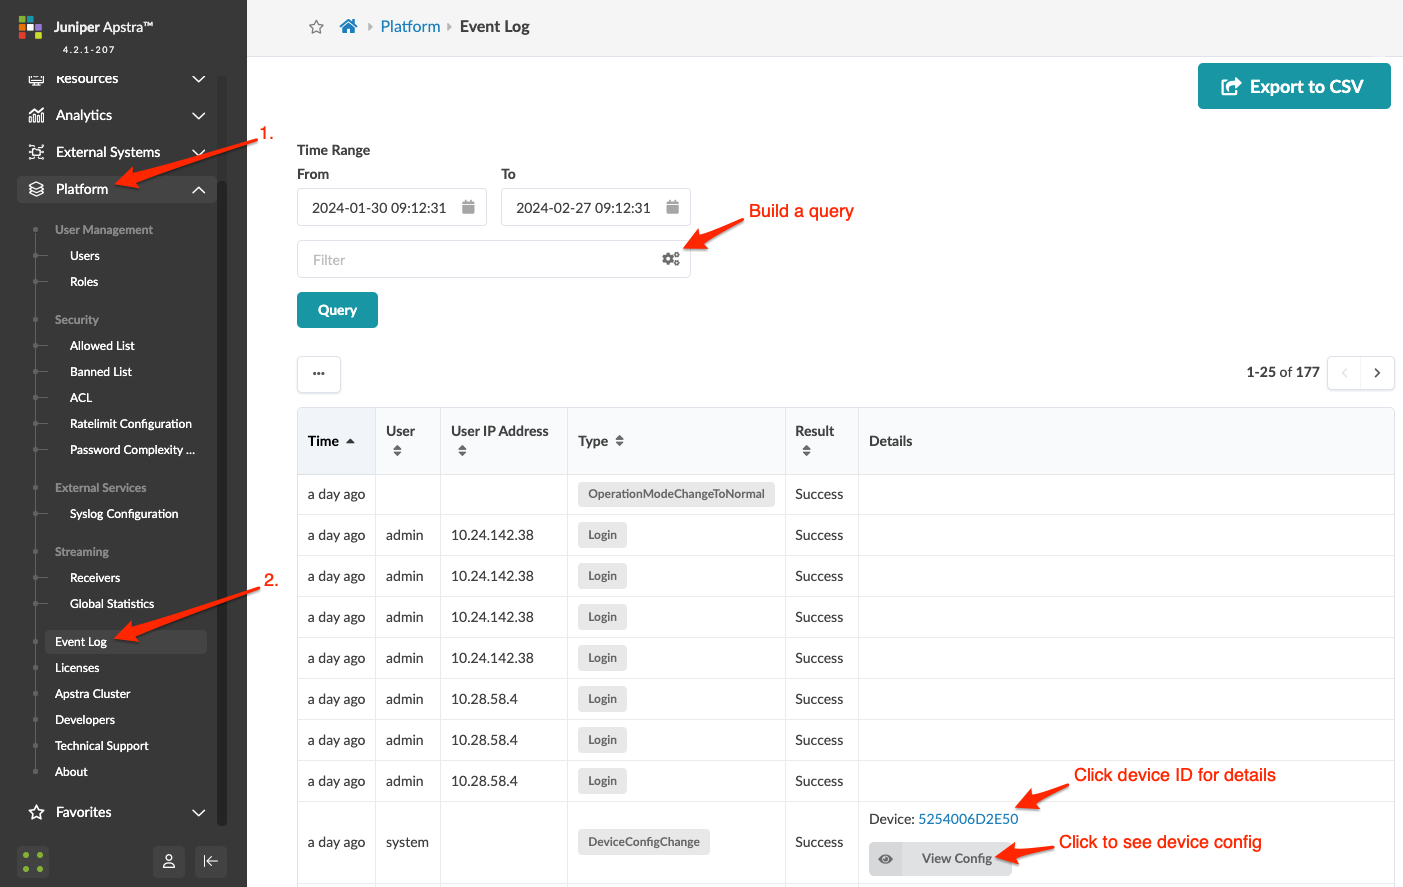Open the query builder gears icon
This screenshot has height=887, width=1403.
click(670, 259)
